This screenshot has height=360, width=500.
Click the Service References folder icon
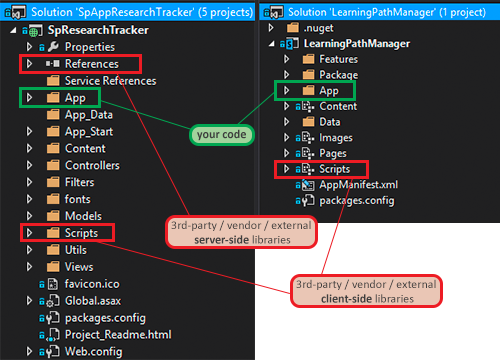(53, 81)
